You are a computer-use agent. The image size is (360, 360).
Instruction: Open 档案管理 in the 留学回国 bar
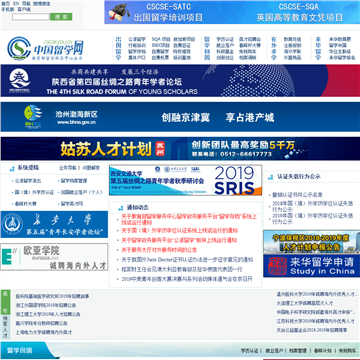click(298, 351)
